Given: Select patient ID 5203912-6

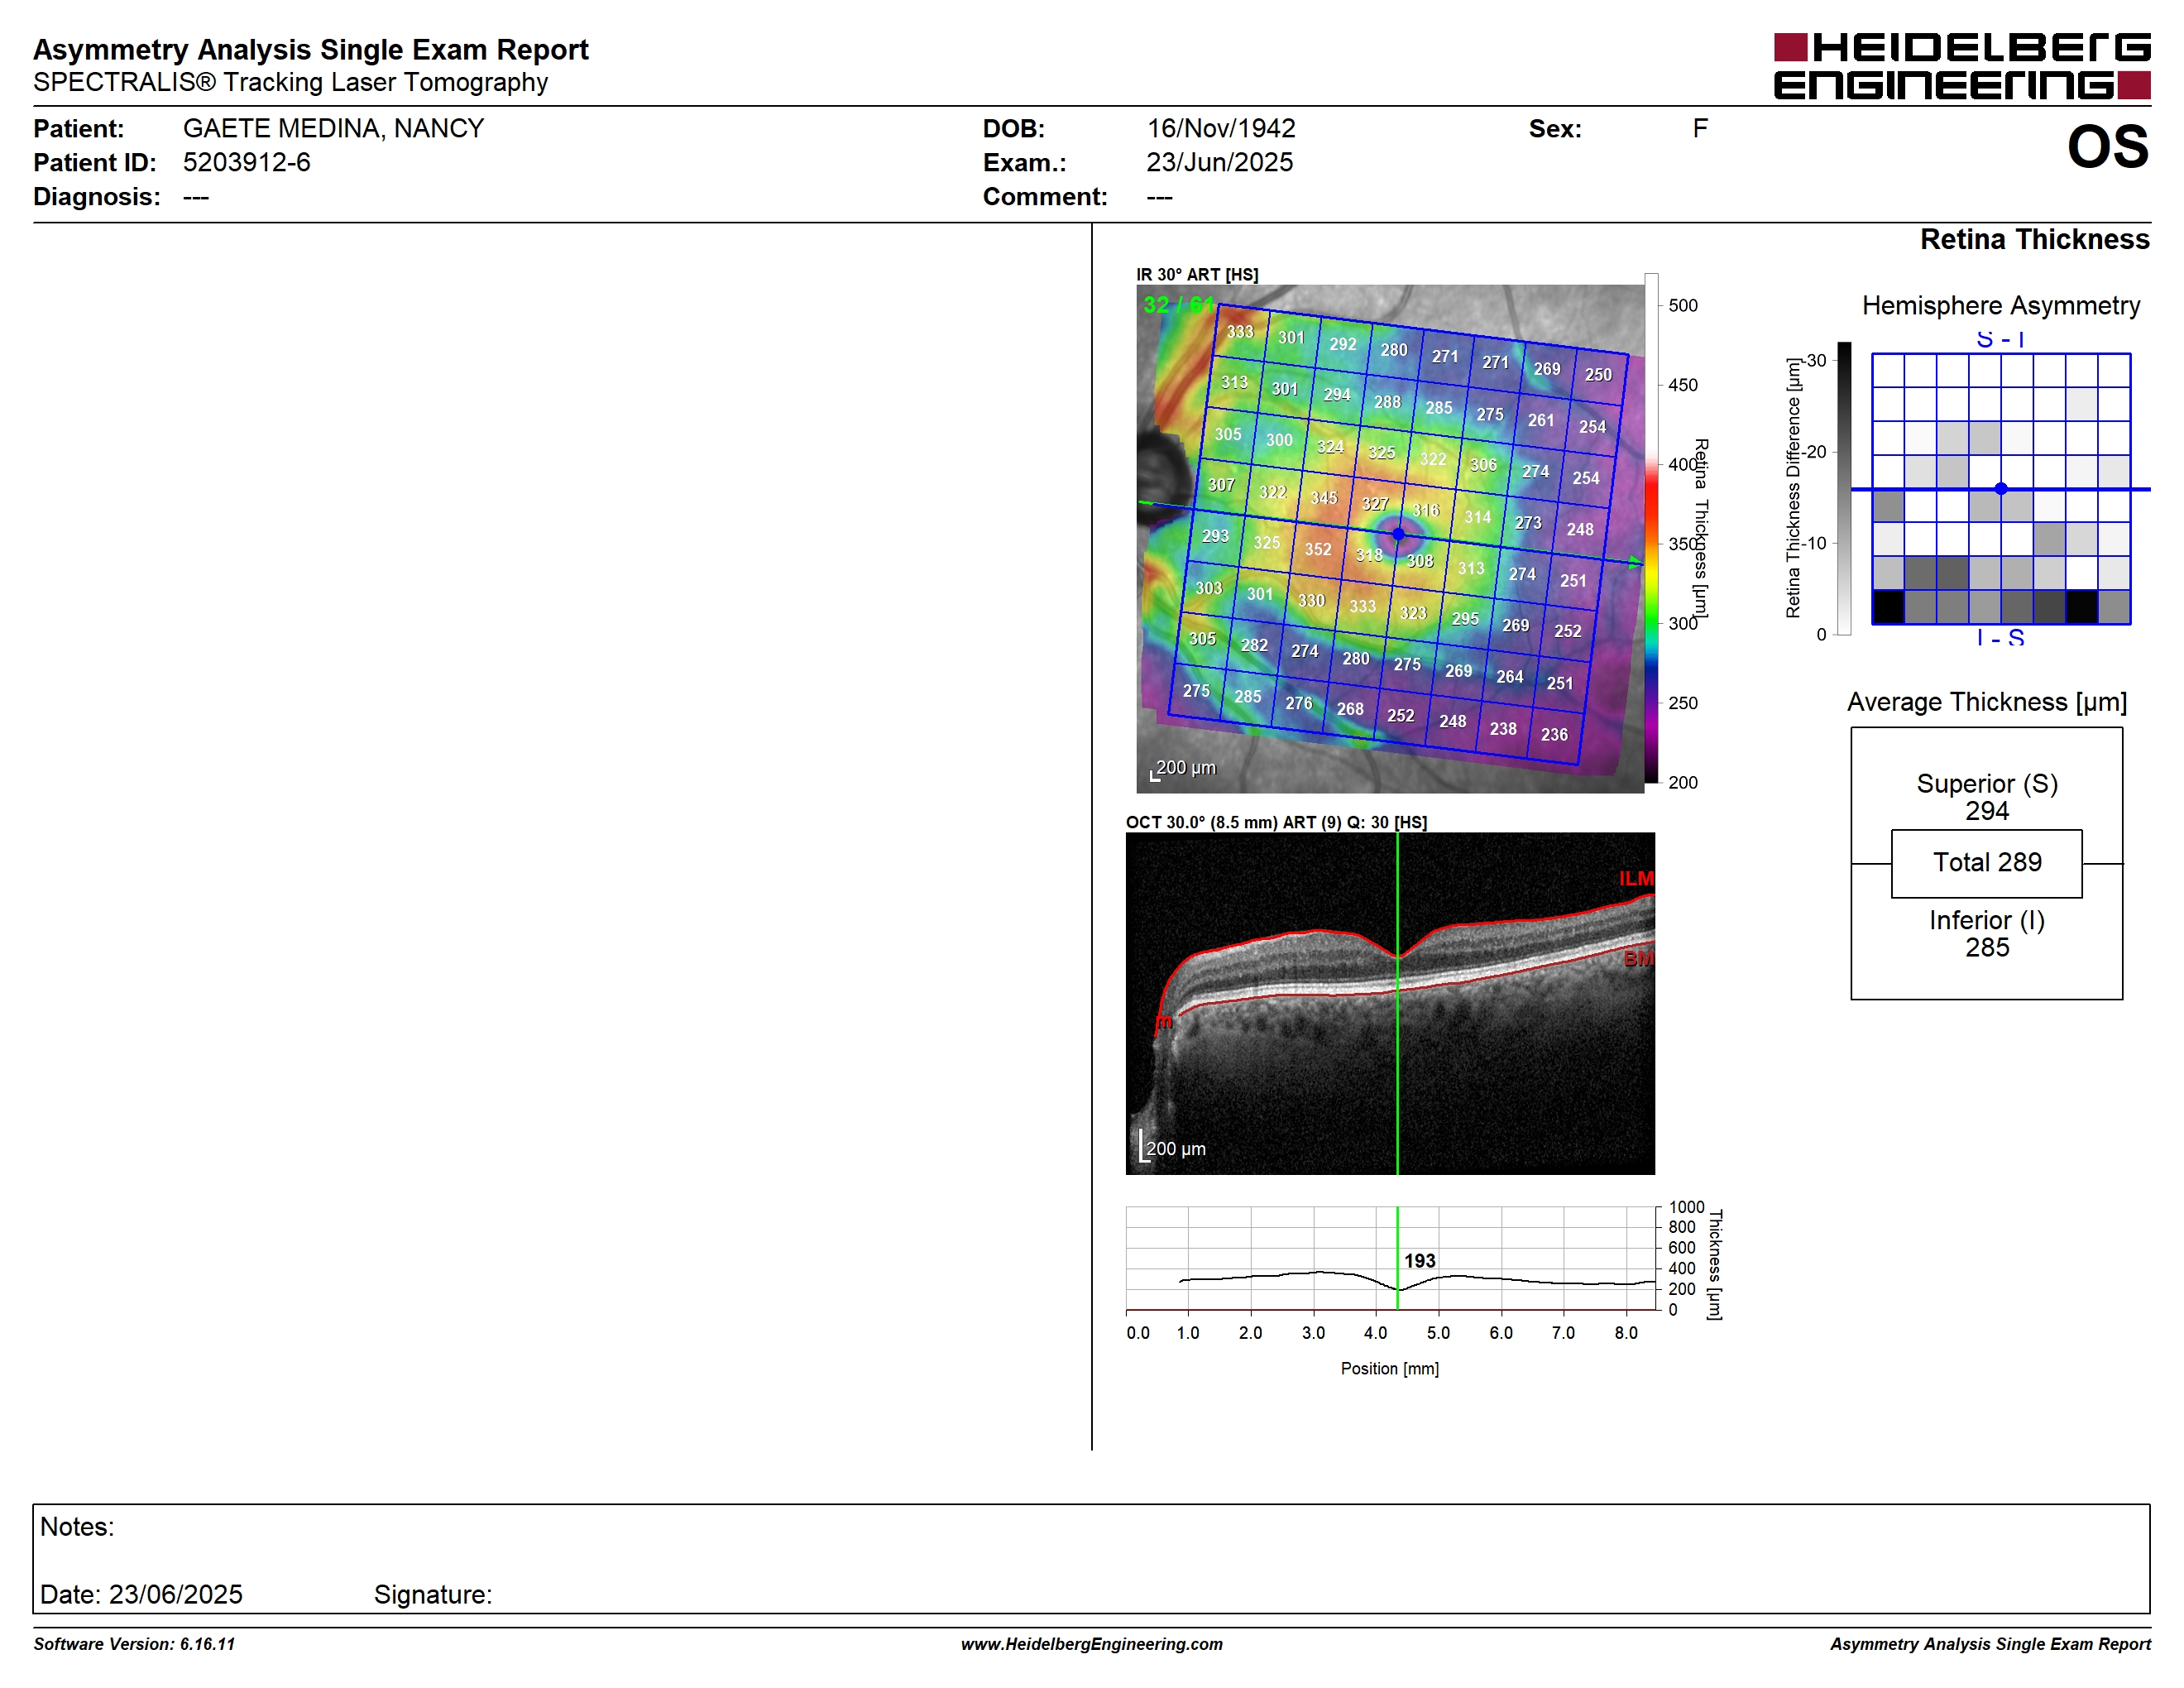Looking at the screenshot, I should coord(246,162).
